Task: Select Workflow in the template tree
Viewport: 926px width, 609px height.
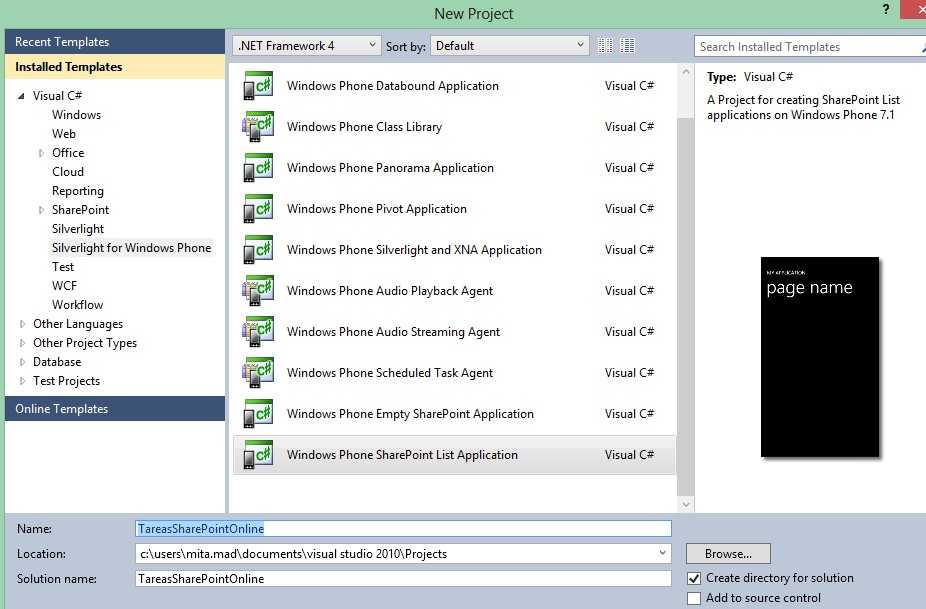Action: [x=77, y=305]
